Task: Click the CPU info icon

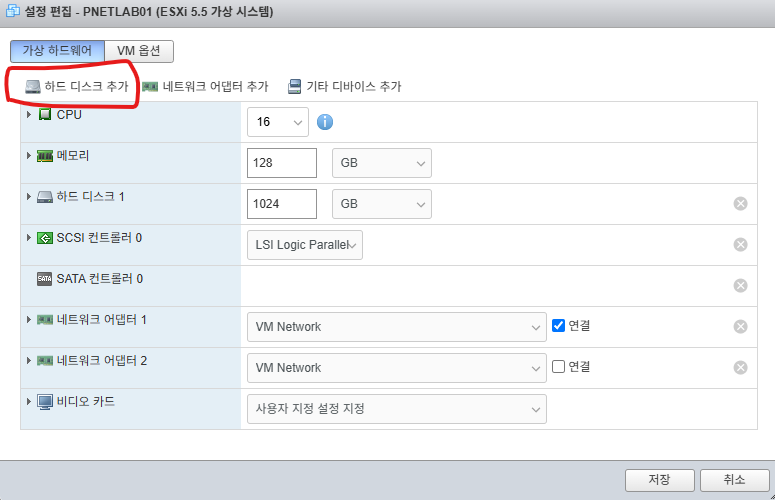Action: click(x=325, y=122)
